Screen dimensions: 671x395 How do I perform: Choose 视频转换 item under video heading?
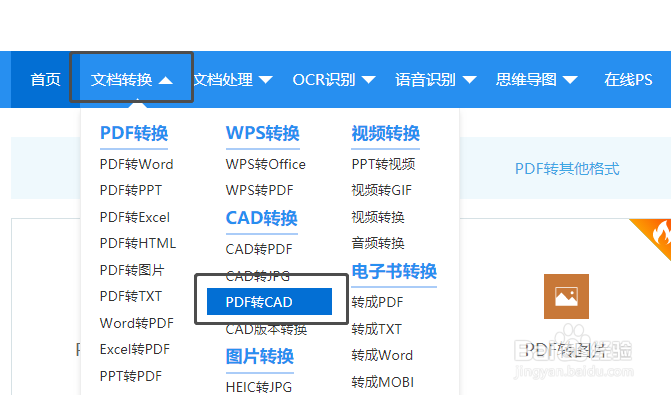click(378, 217)
